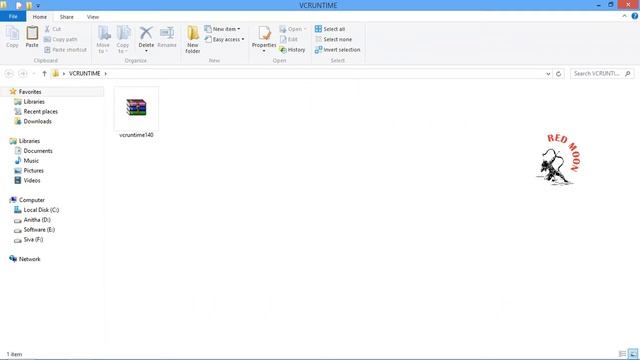Viewport: 640px width, 360px height.
Task: Click the Delete X icon
Action: (146, 33)
